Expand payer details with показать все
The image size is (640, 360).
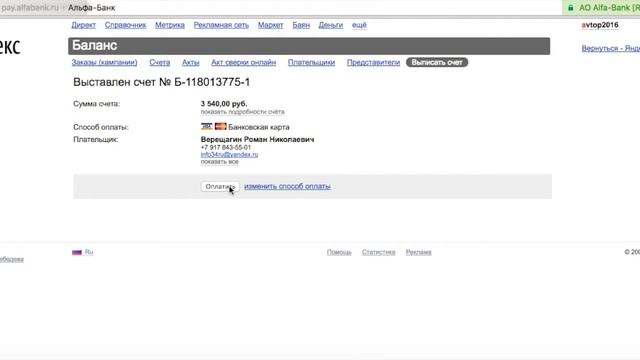pos(220,162)
